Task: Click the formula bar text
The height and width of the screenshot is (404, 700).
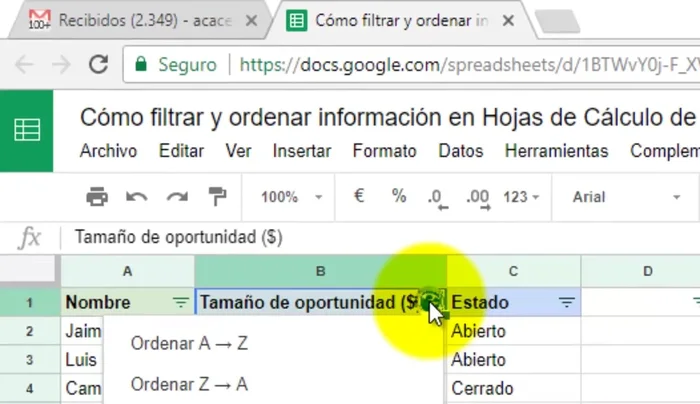Action: click(x=179, y=237)
